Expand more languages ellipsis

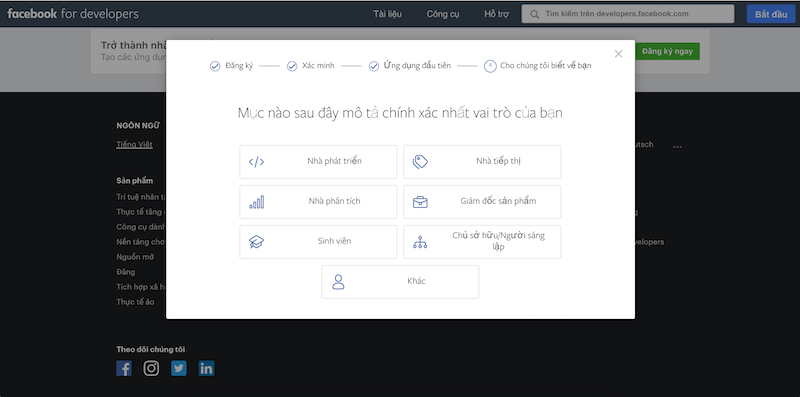tap(677, 147)
